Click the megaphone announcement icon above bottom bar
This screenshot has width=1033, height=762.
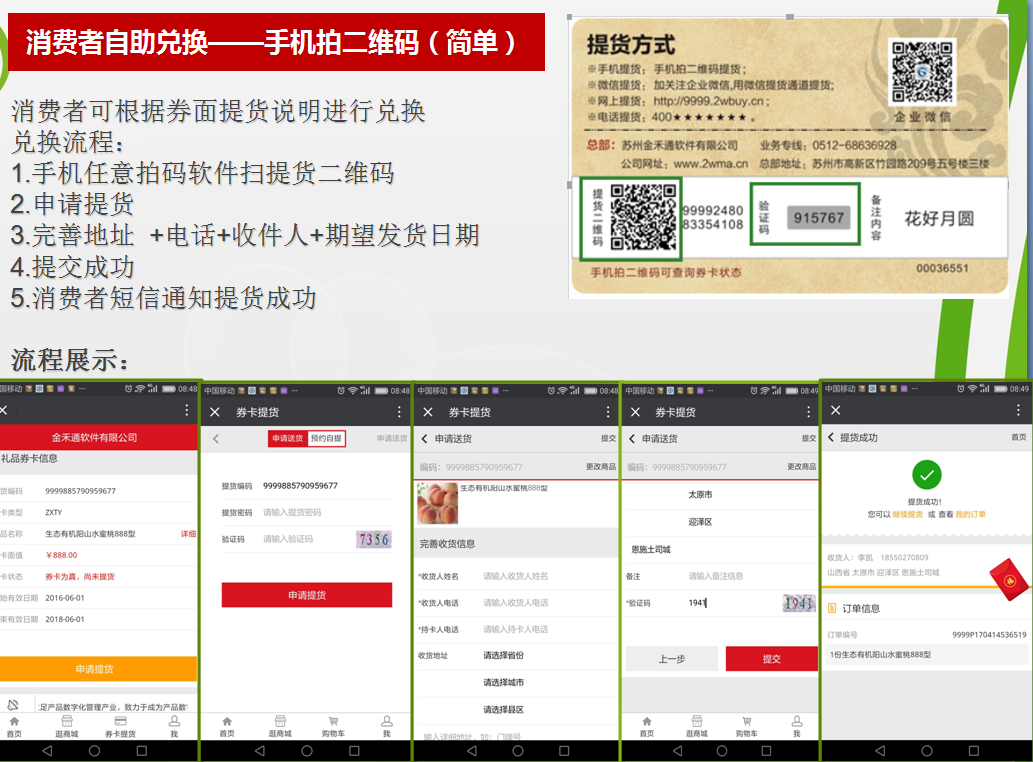(13, 705)
